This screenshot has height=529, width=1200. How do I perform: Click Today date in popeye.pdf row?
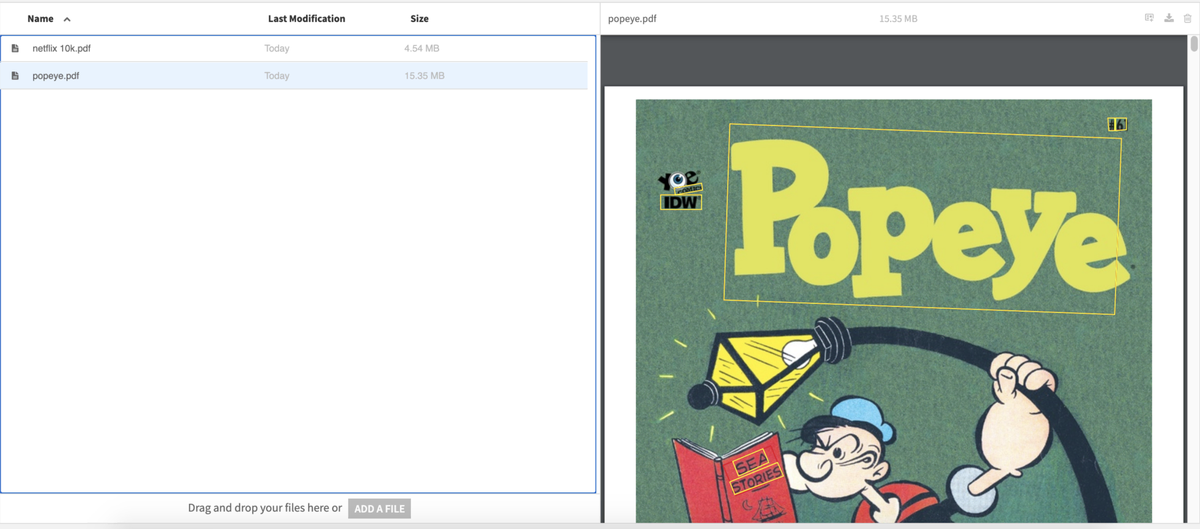pos(277,76)
